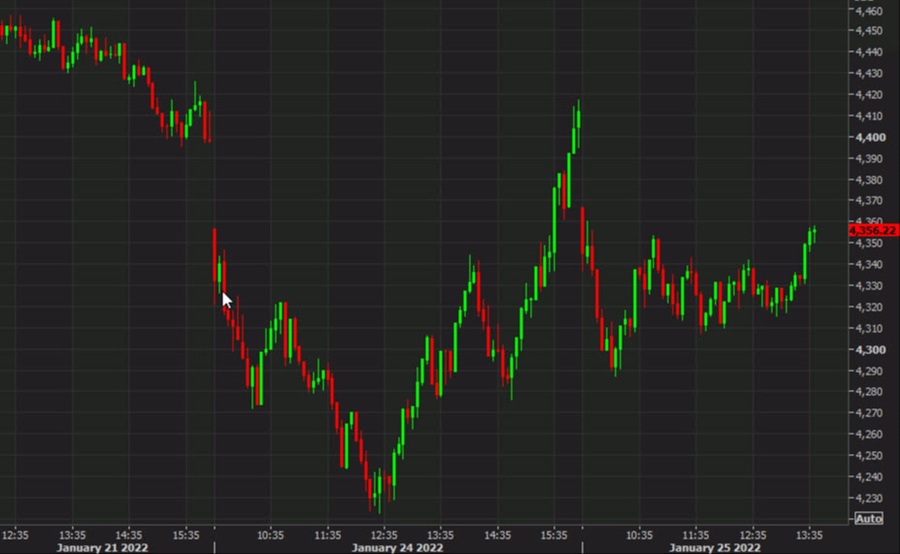Select the 15:35 time label under January 24

coord(555,534)
